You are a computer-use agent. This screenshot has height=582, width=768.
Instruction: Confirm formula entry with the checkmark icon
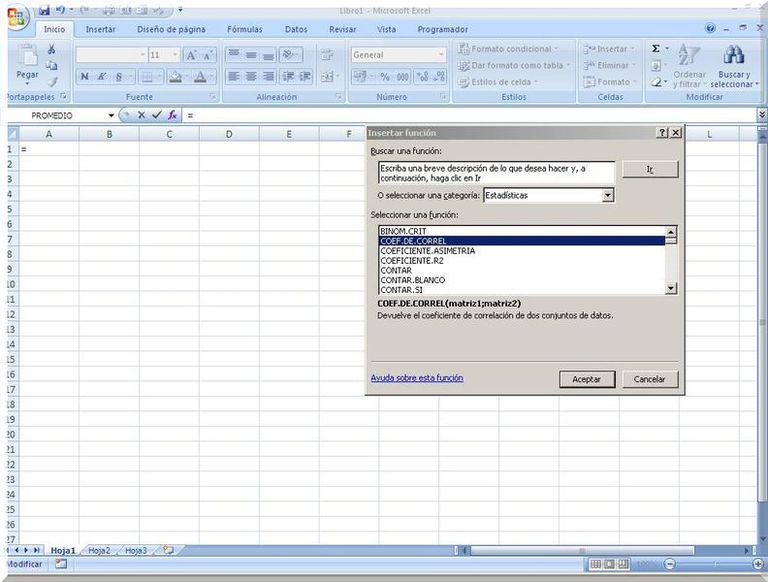point(156,115)
